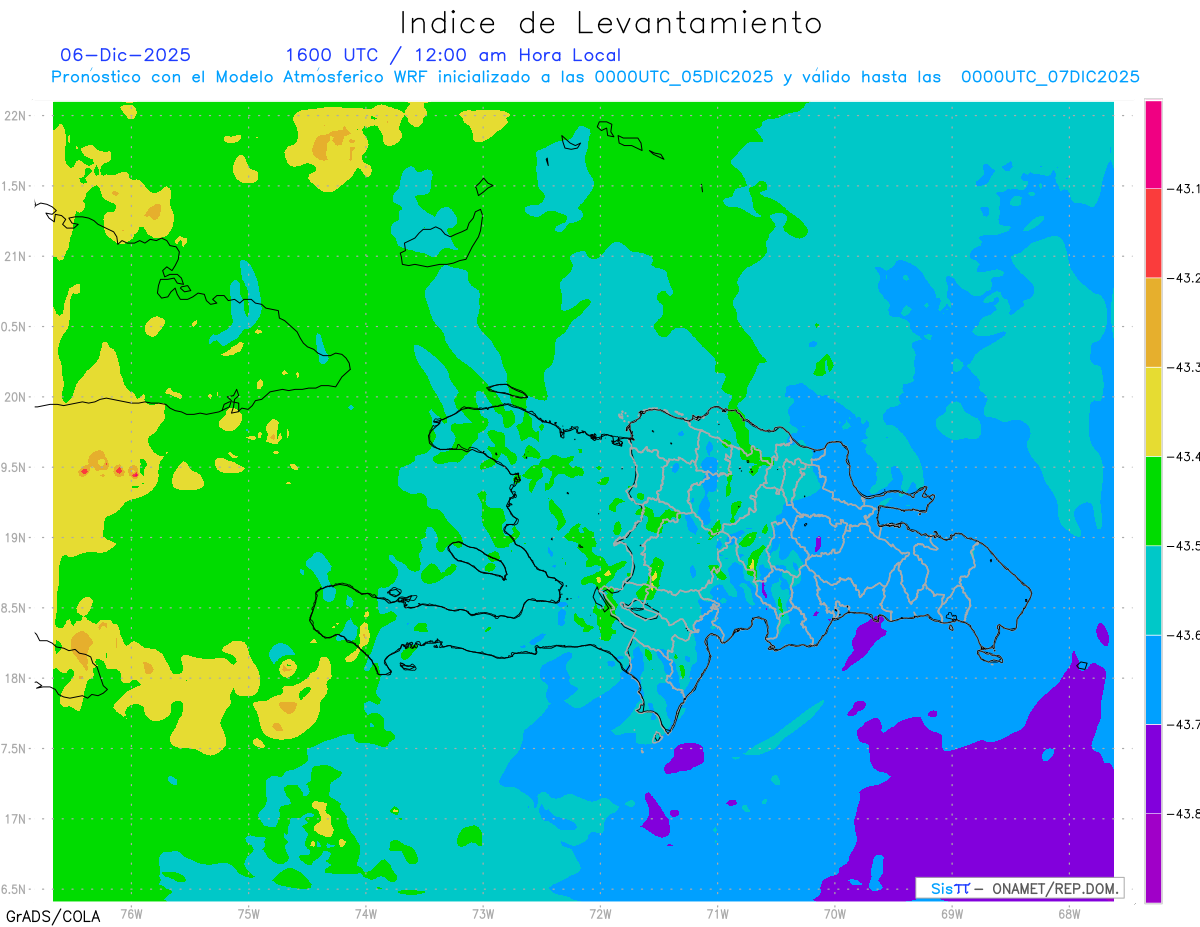Click the "ONAMET/REP.DOM." source label
The width and height of the screenshot is (1200, 927).
click(1054, 888)
